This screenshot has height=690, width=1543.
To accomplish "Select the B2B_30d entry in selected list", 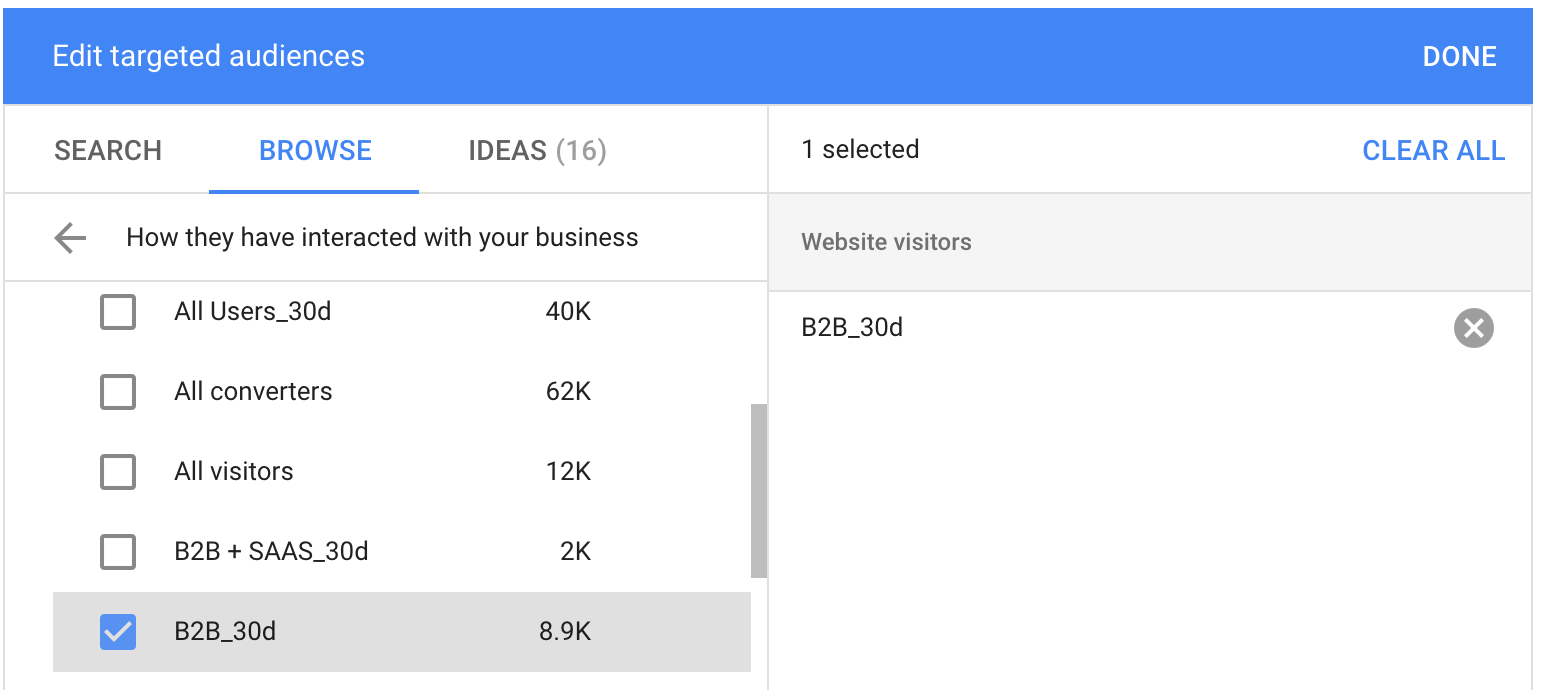I will point(852,328).
